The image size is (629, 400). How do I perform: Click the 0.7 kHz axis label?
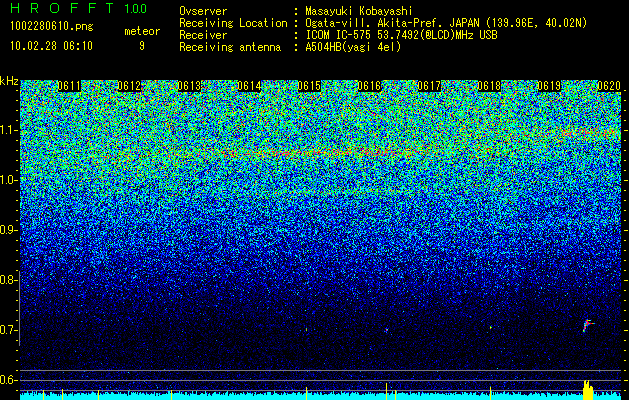(7, 330)
